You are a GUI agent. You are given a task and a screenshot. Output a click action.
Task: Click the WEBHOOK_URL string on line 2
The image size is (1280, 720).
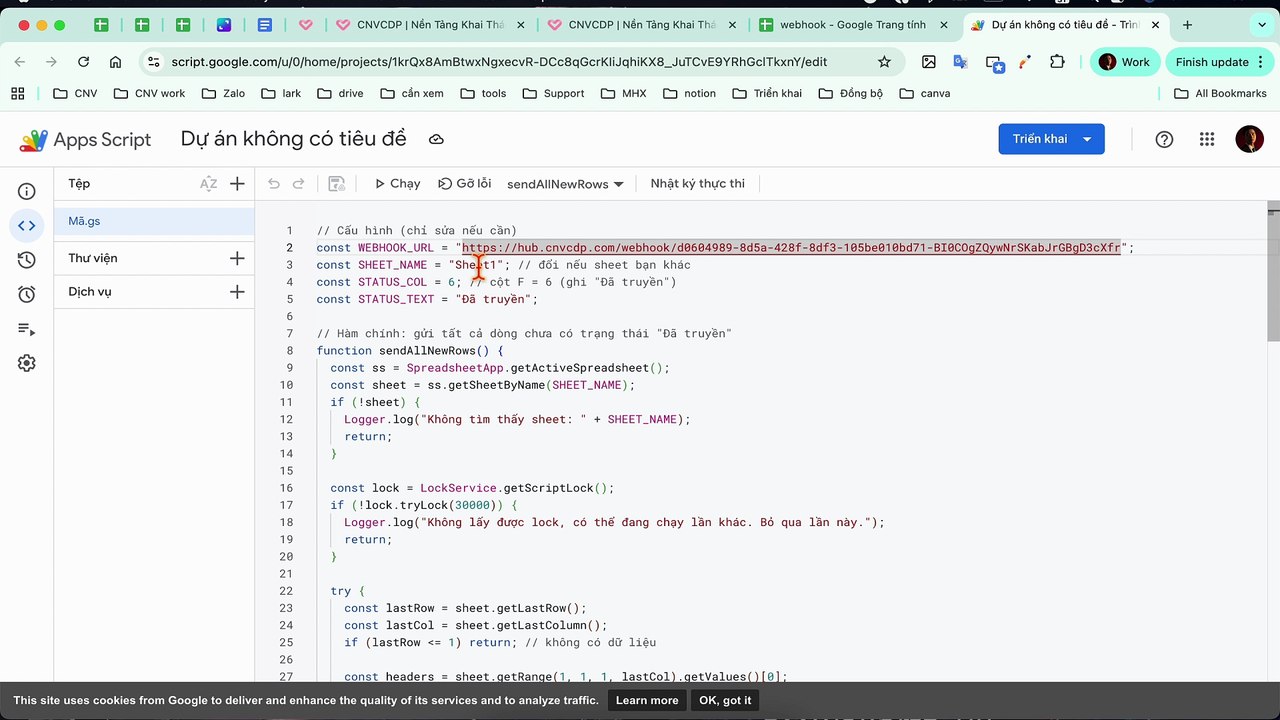(791, 248)
